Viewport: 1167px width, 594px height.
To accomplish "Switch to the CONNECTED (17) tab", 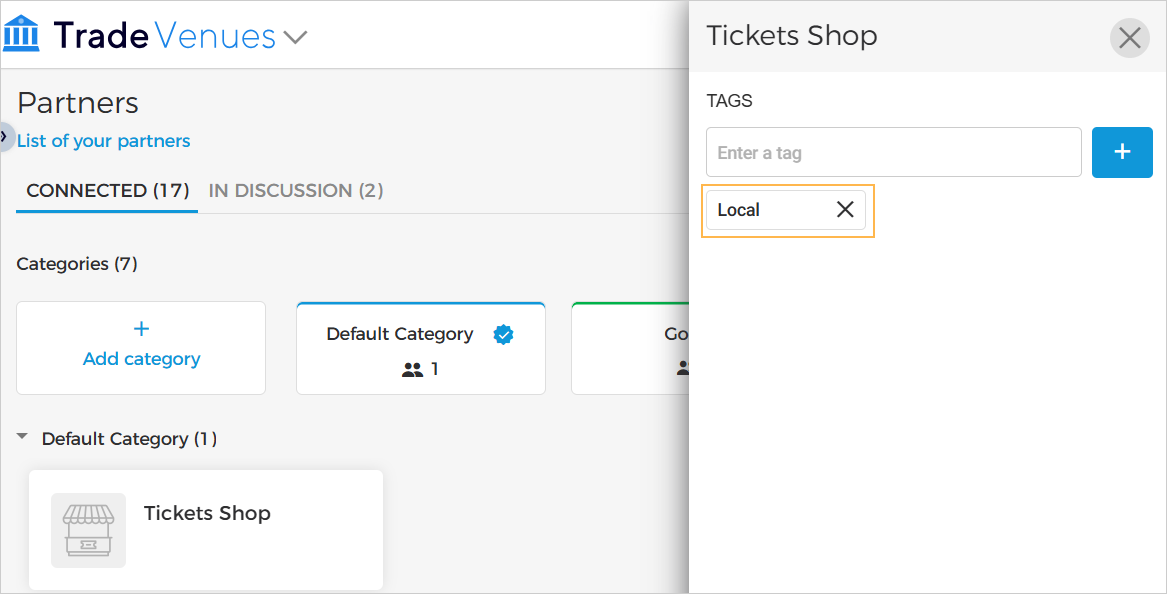I will 107,190.
